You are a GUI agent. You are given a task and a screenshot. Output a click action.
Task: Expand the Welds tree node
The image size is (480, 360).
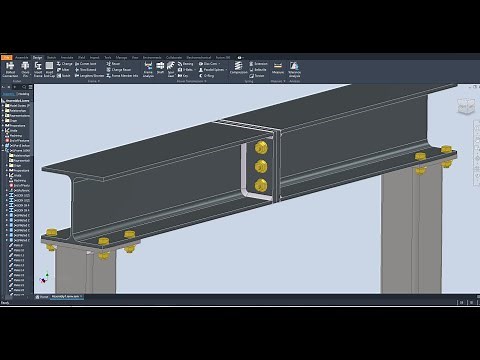3,131
